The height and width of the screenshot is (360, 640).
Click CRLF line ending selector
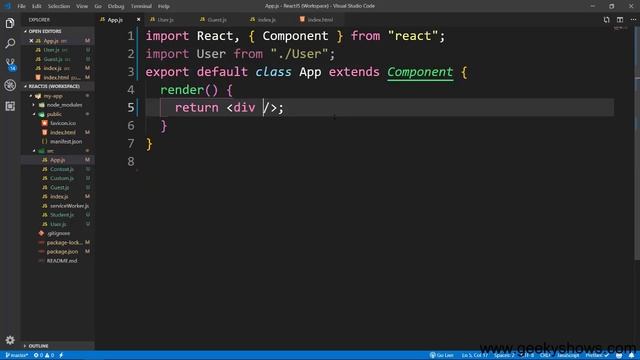(545, 356)
